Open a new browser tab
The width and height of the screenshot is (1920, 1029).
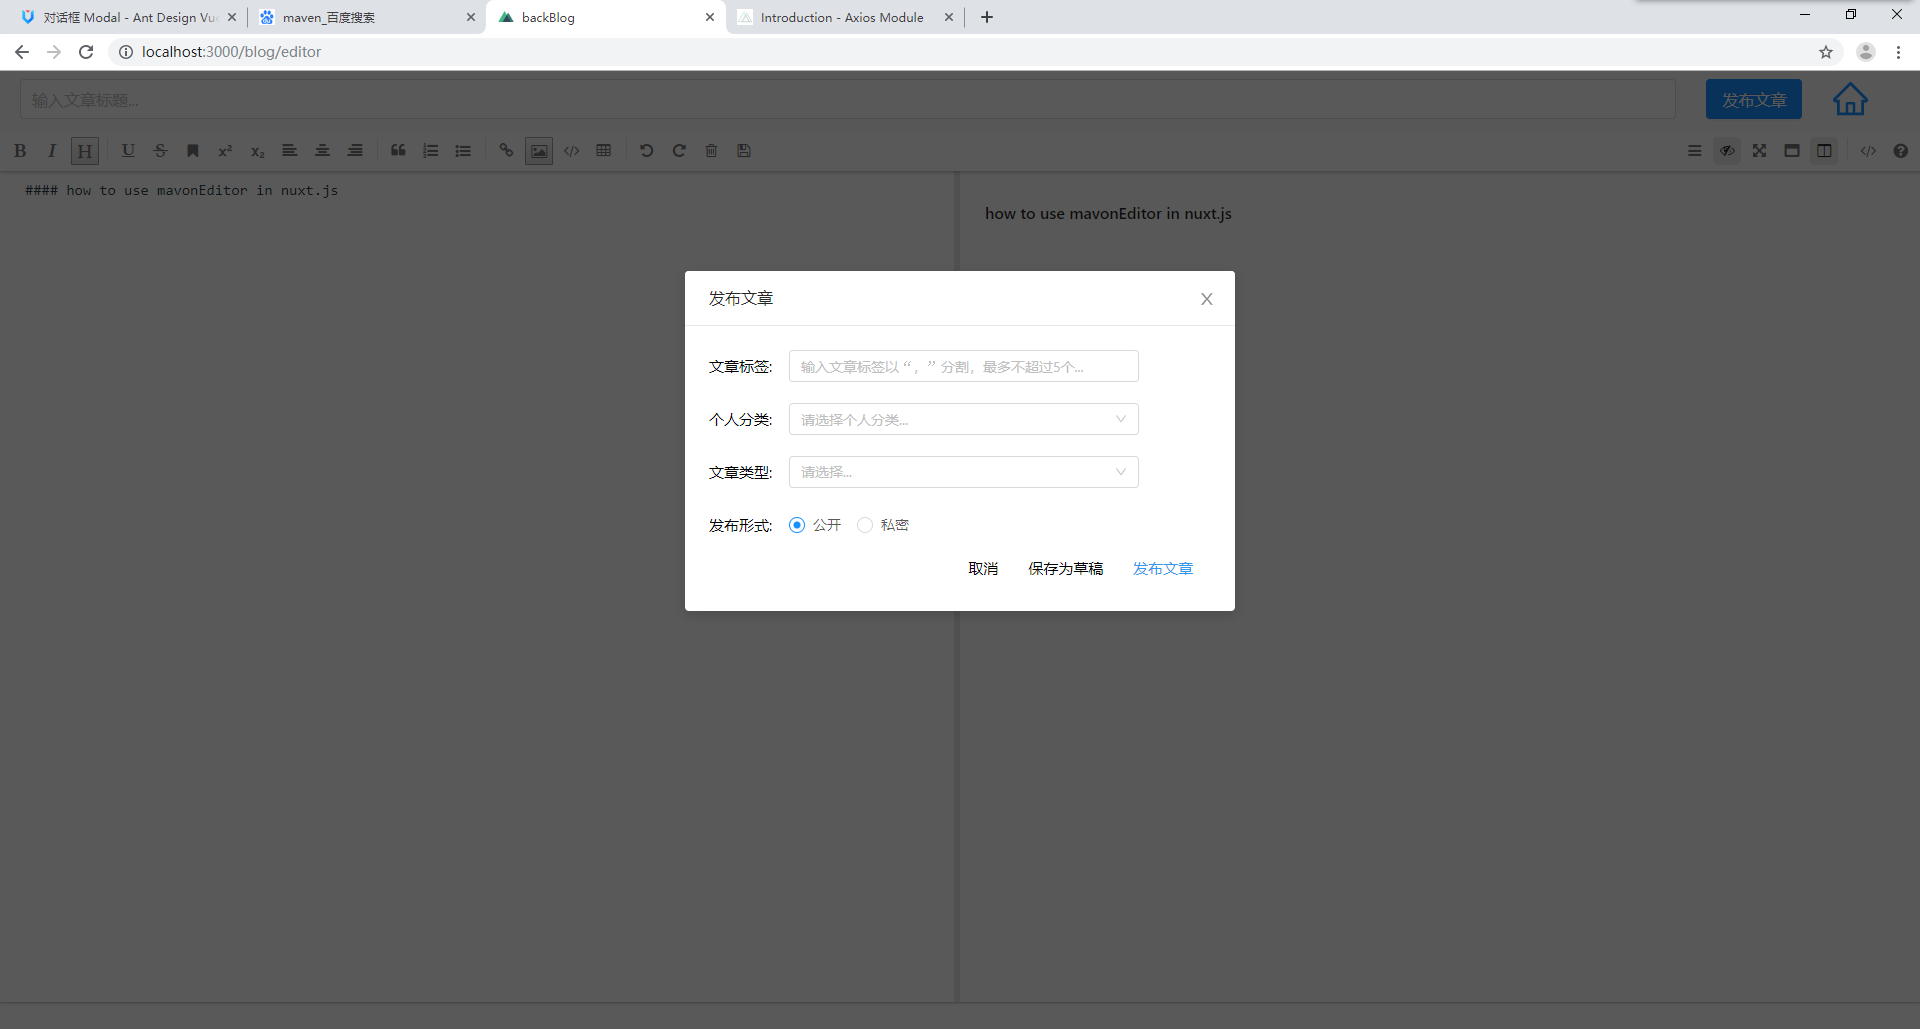(x=987, y=17)
